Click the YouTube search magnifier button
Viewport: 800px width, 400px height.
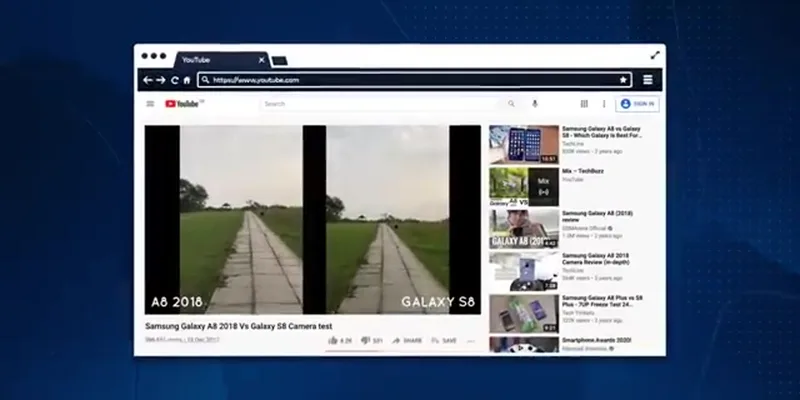(x=511, y=104)
